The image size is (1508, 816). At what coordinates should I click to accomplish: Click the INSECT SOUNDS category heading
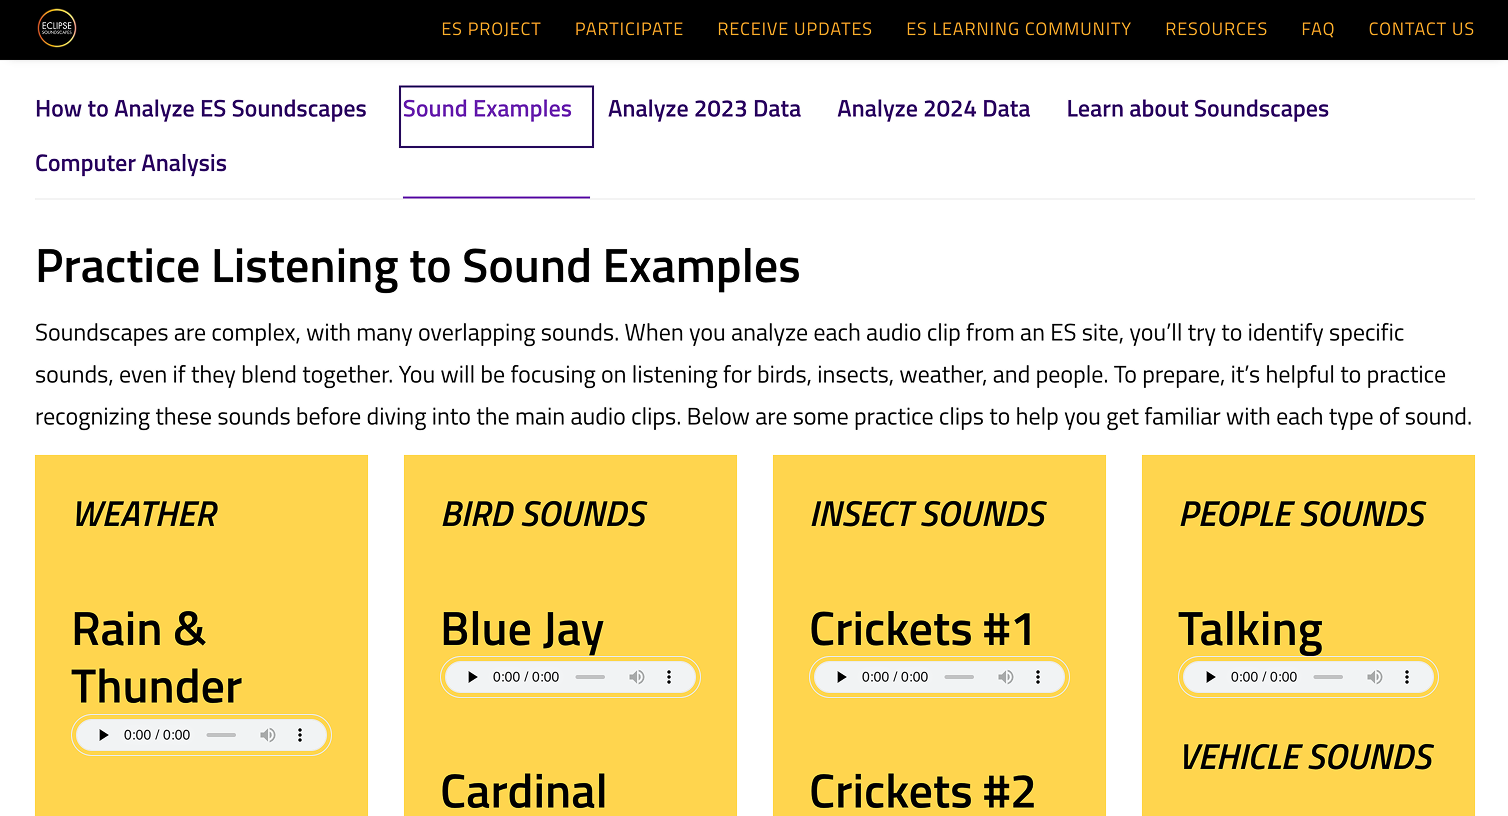tap(928, 514)
